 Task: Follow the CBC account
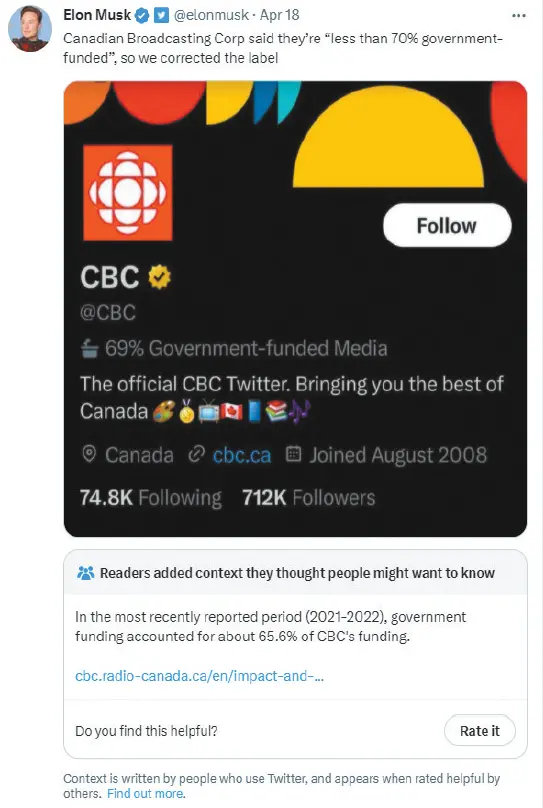[447, 225]
